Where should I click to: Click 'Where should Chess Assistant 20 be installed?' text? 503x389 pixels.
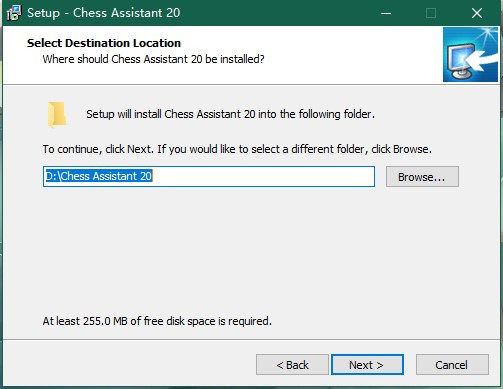click(153, 59)
